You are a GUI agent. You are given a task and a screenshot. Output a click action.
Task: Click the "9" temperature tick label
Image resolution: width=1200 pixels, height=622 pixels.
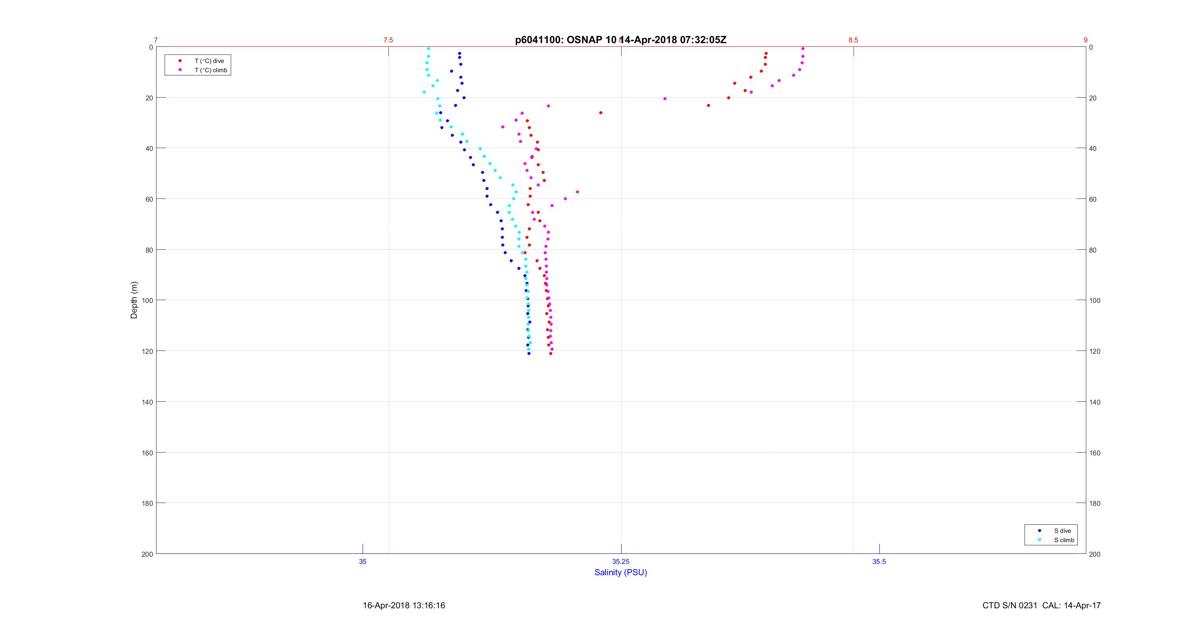point(1085,40)
